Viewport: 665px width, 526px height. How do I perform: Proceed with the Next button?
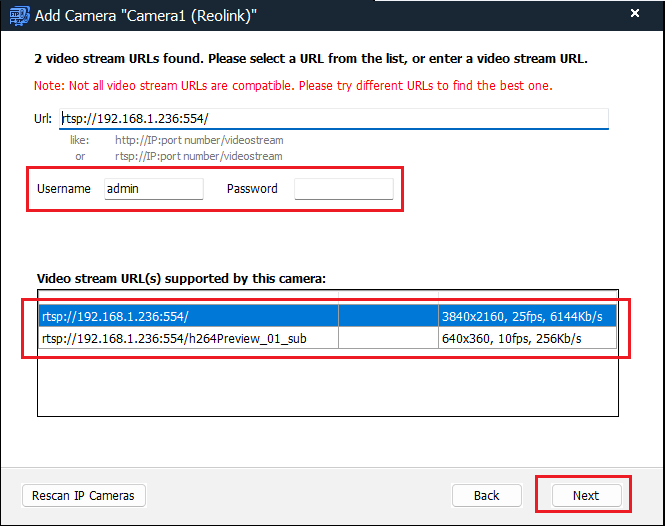[586, 495]
